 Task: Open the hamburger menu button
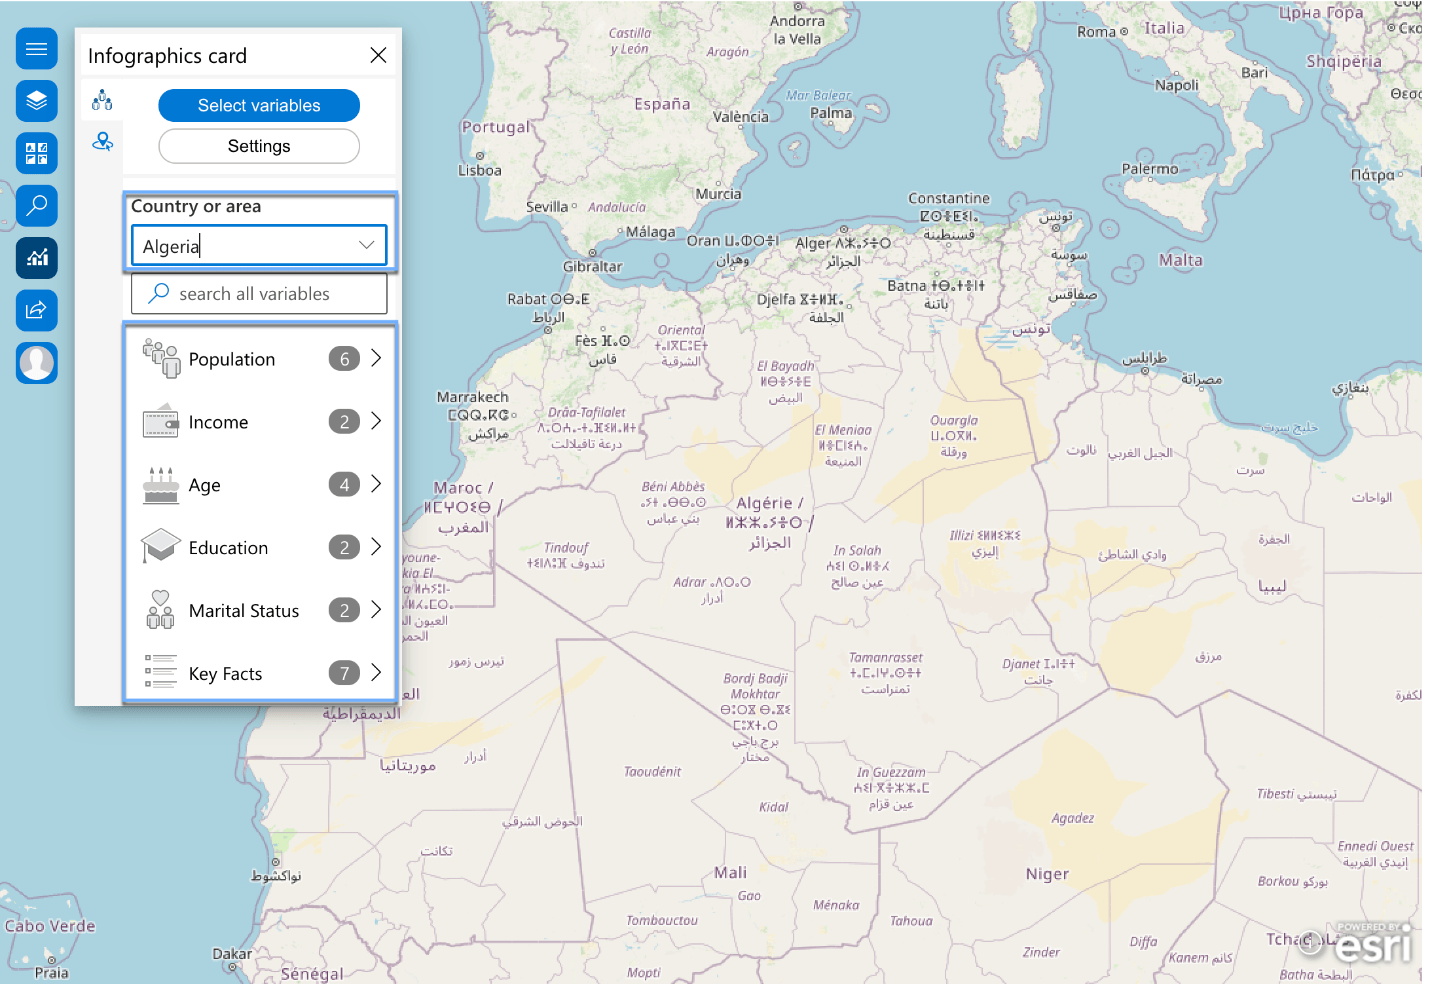[37, 49]
